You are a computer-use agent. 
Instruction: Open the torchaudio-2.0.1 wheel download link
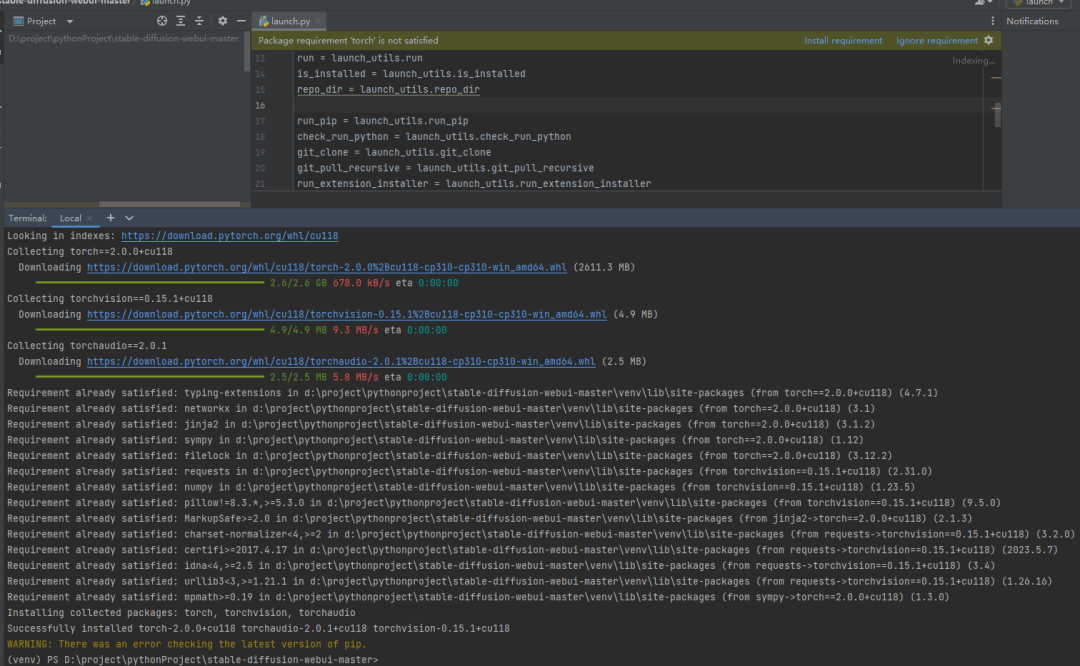[x=341, y=362]
